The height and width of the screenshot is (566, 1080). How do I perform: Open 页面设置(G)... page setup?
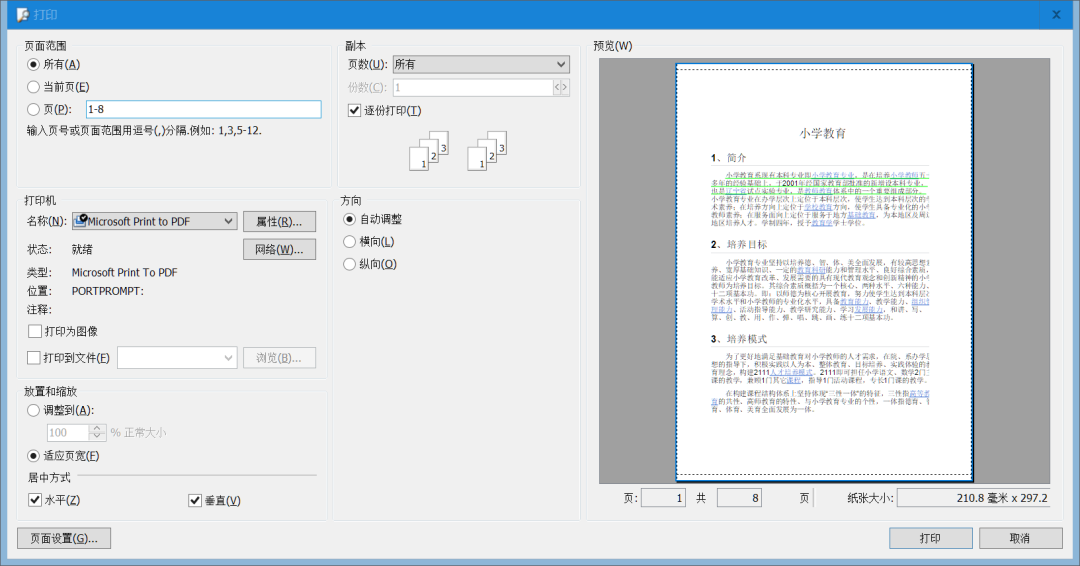point(64,538)
